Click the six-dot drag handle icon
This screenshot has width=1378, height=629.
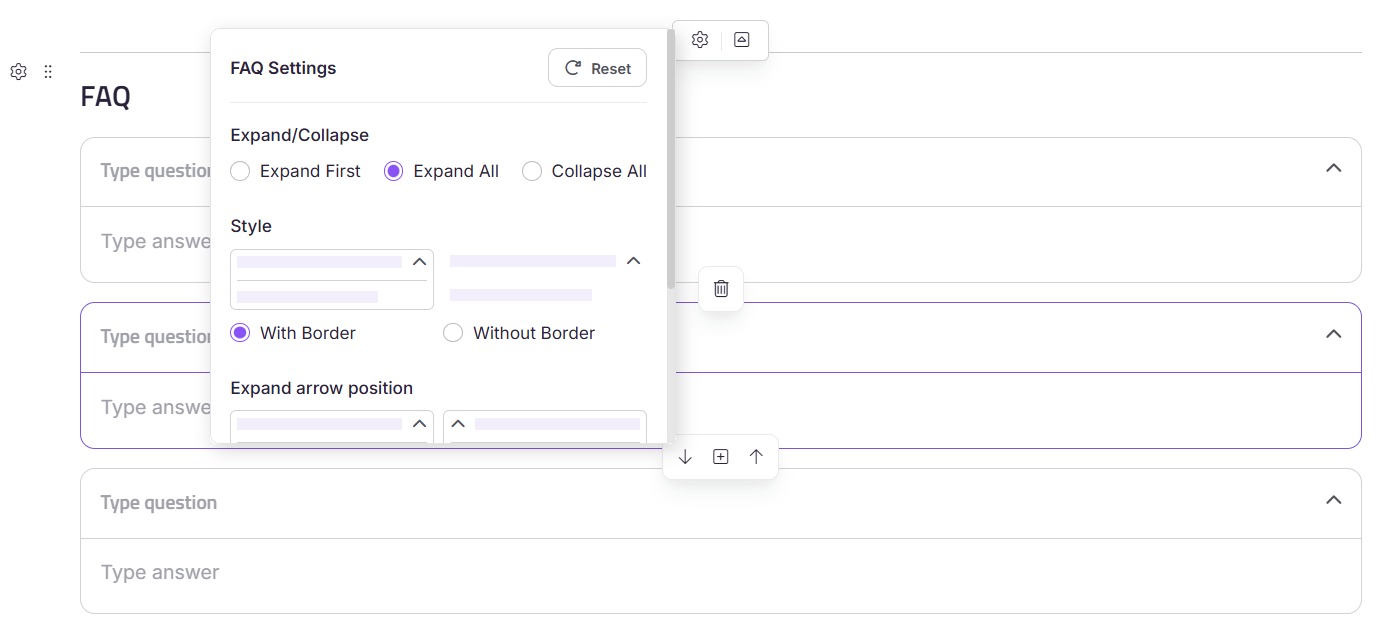(48, 72)
